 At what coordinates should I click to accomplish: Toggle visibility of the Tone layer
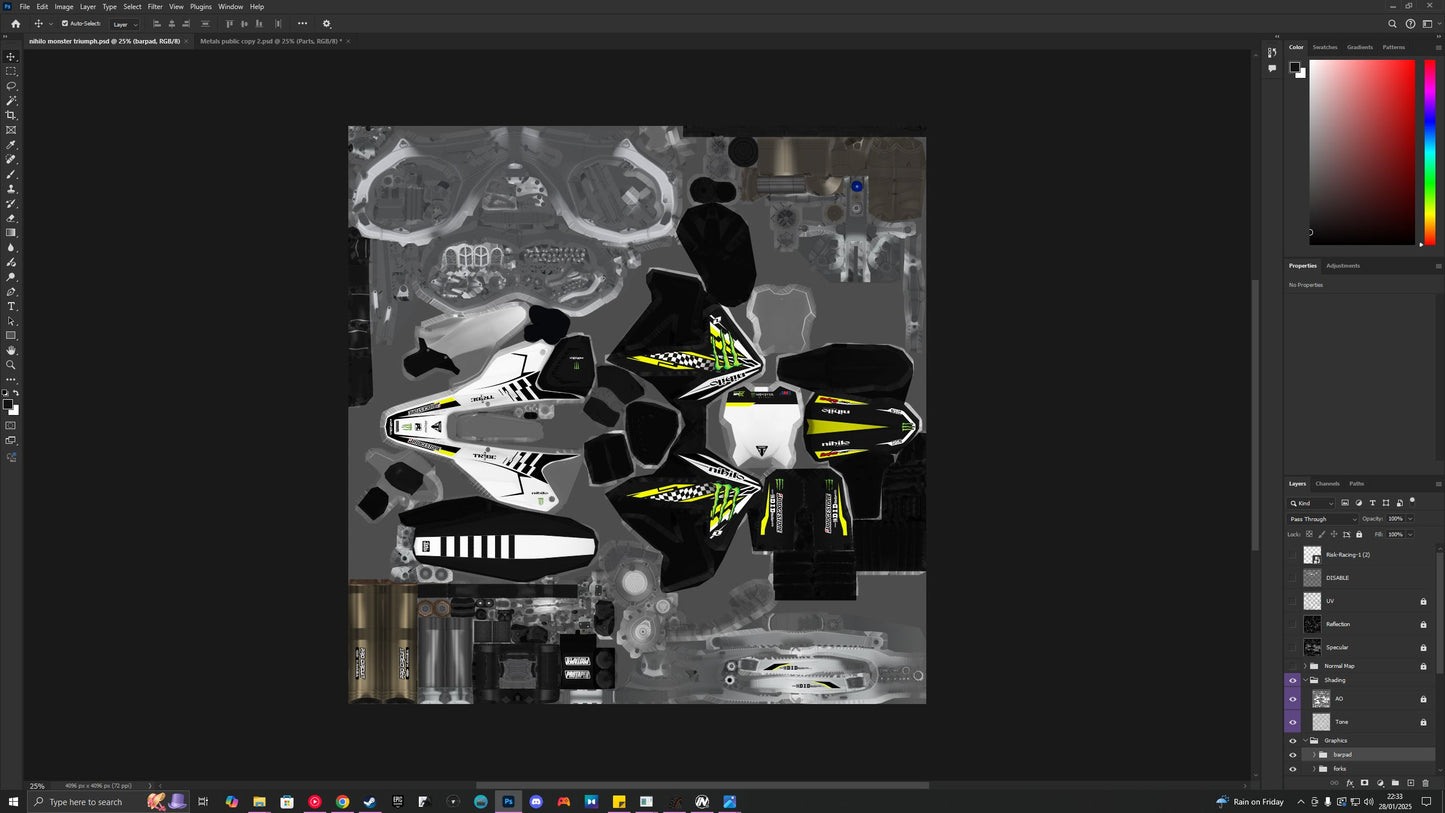pyautogui.click(x=1292, y=722)
